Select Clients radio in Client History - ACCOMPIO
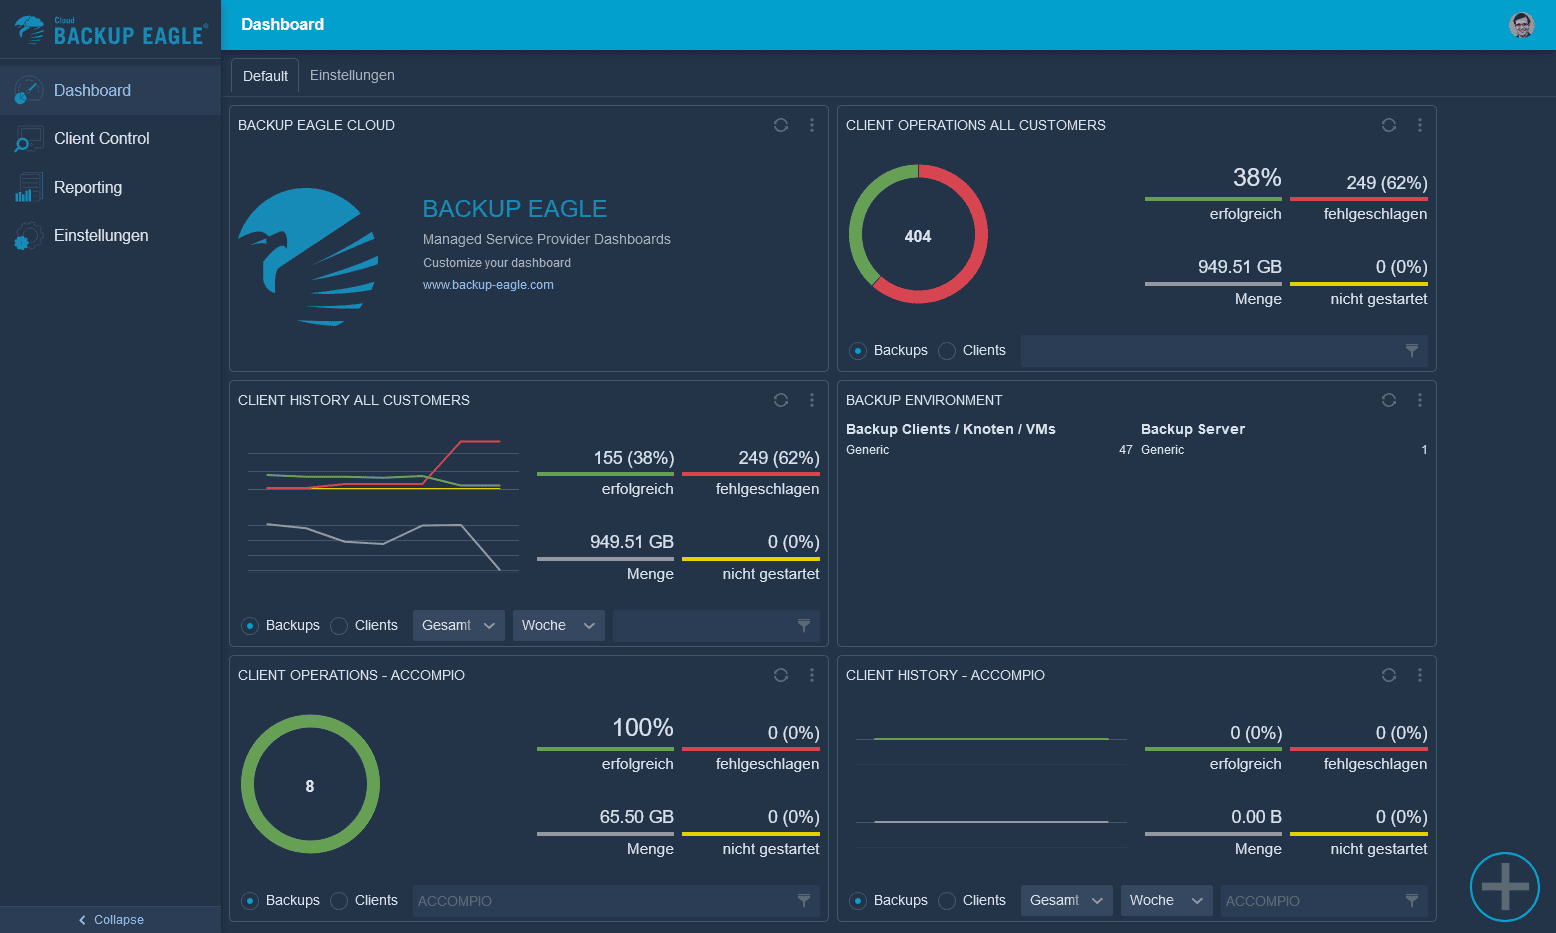This screenshot has width=1556, height=933. 947,901
